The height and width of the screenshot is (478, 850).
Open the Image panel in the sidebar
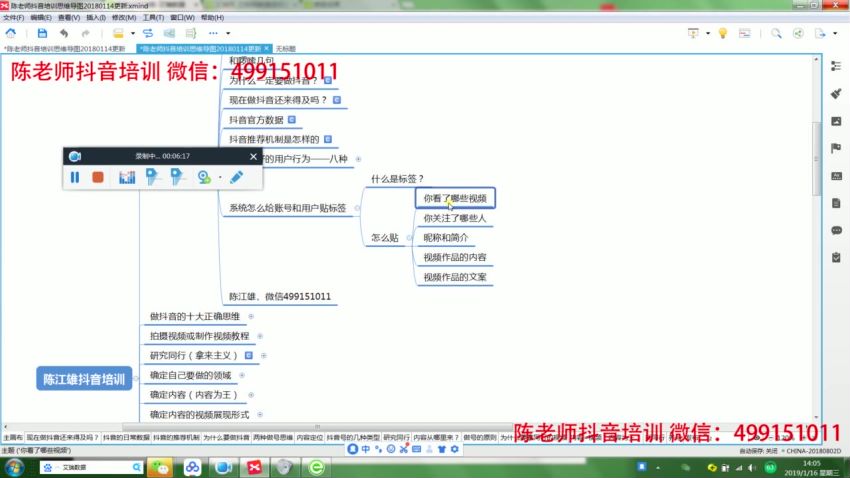point(836,121)
